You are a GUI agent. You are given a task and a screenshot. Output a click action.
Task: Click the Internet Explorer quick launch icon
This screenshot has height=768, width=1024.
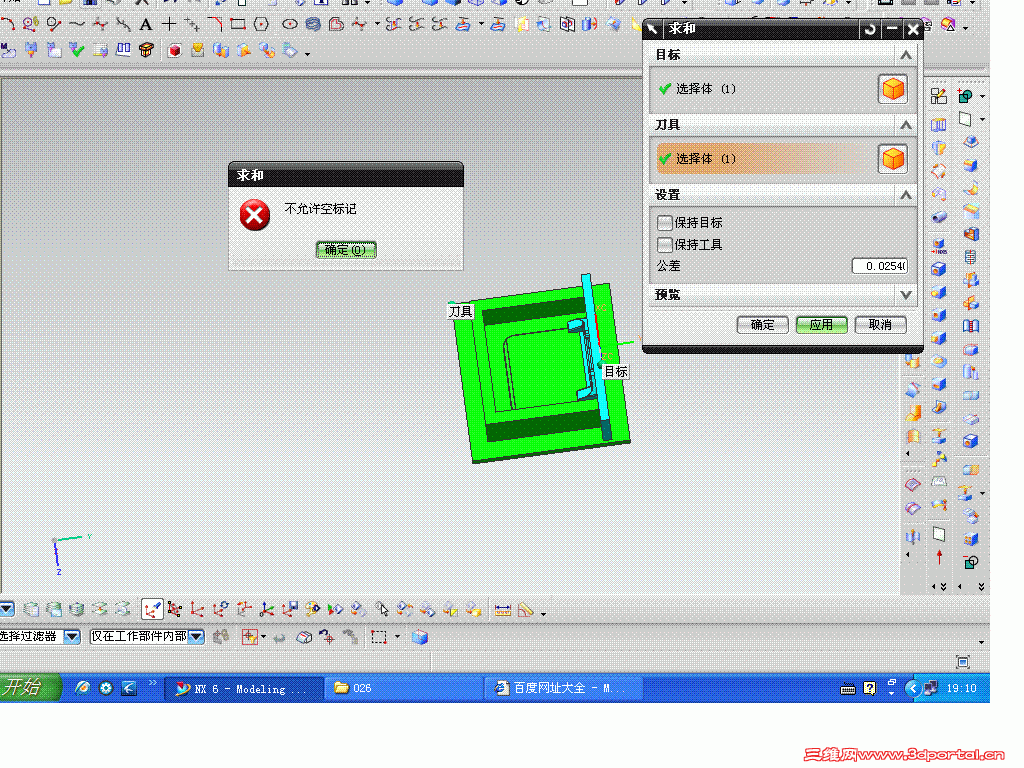[x=82, y=688]
